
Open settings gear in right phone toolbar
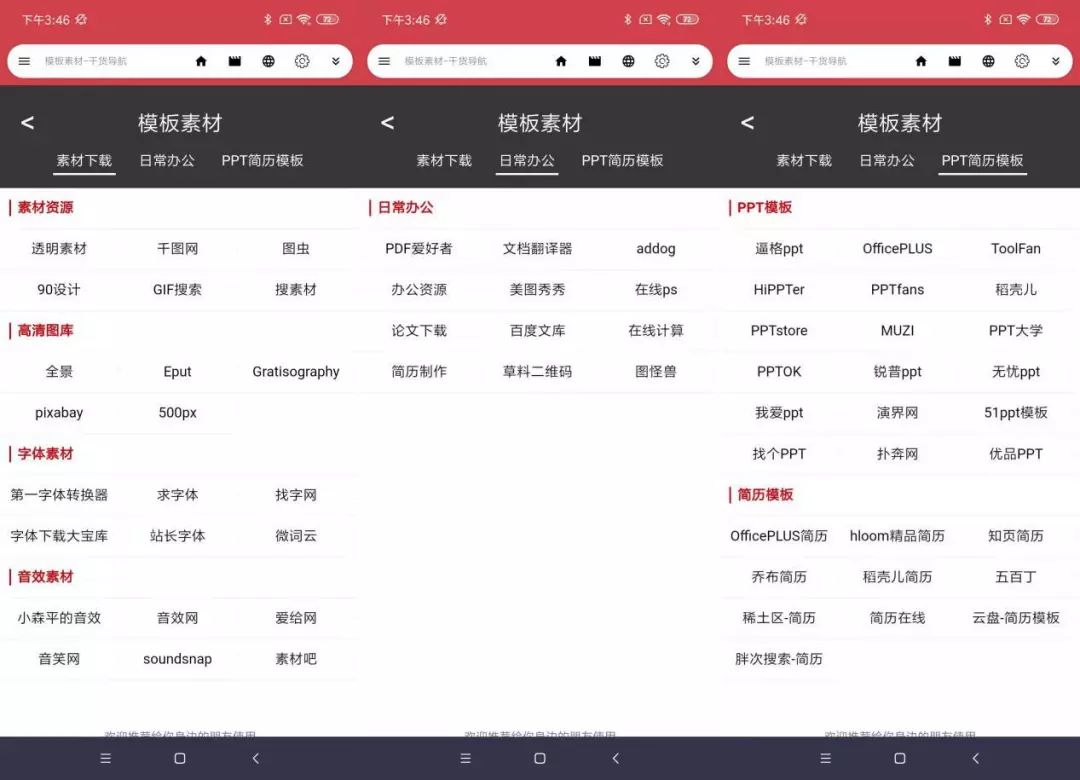click(x=1022, y=61)
